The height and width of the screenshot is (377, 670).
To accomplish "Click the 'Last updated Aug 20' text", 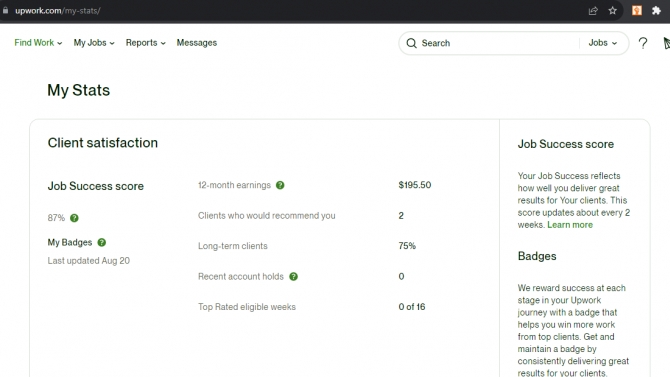I will 88,261.
